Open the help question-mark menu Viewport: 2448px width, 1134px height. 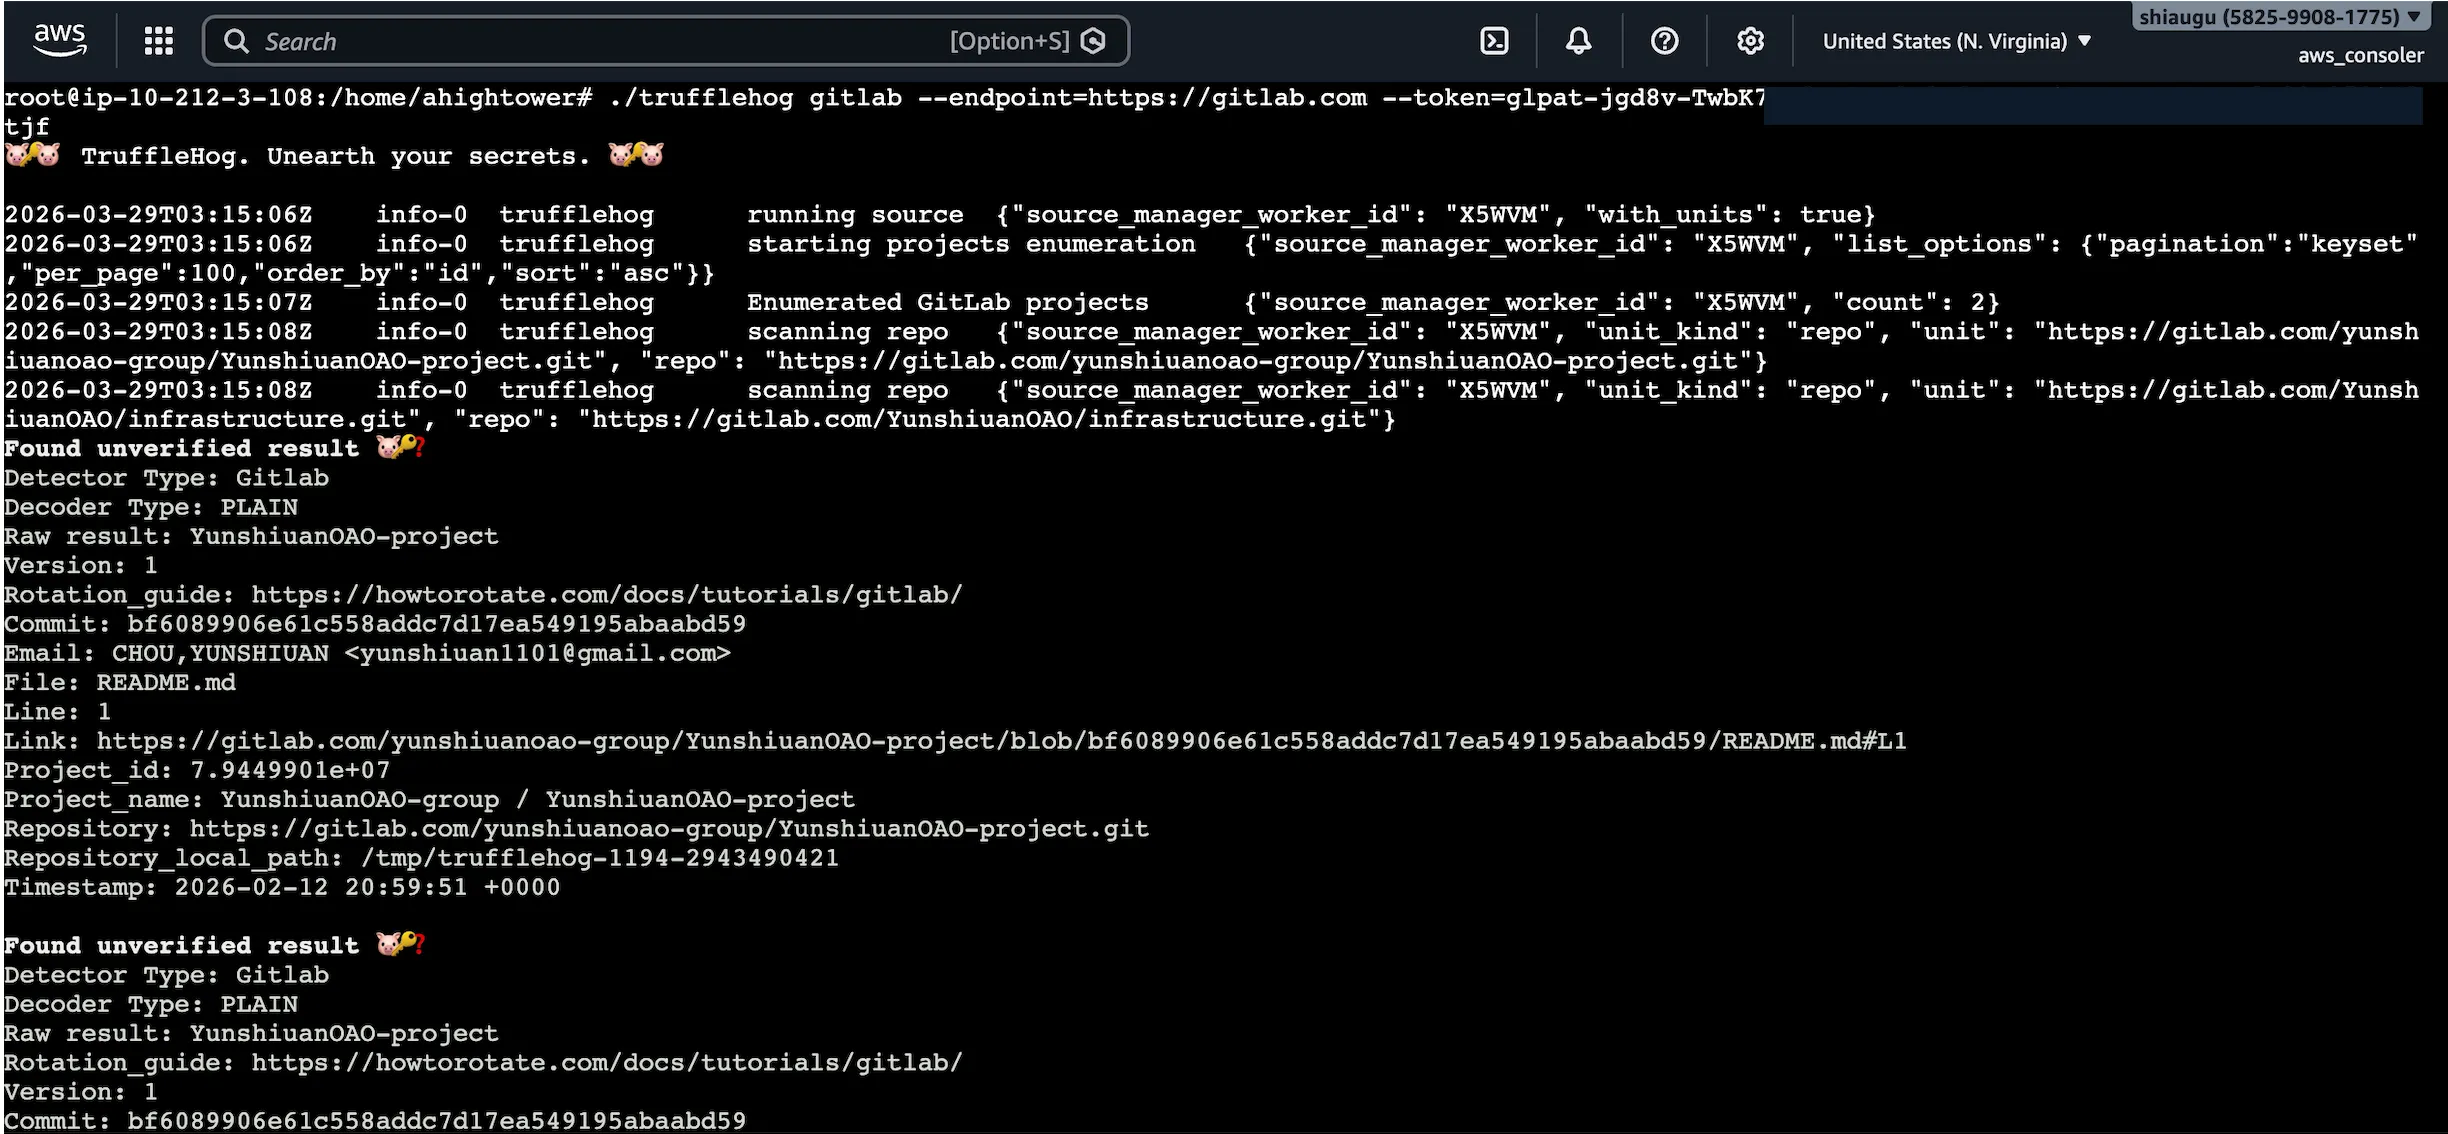(1664, 41)
